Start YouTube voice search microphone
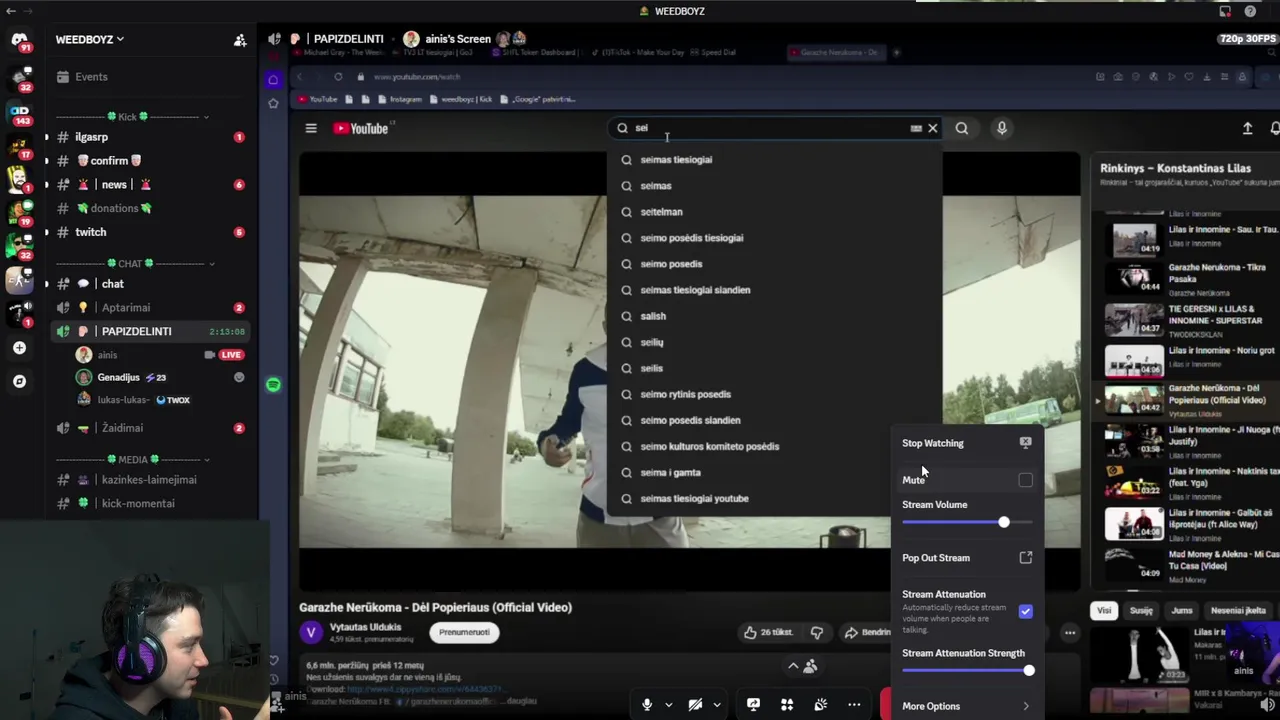The image size is (1280, 720). point(1001,128)
